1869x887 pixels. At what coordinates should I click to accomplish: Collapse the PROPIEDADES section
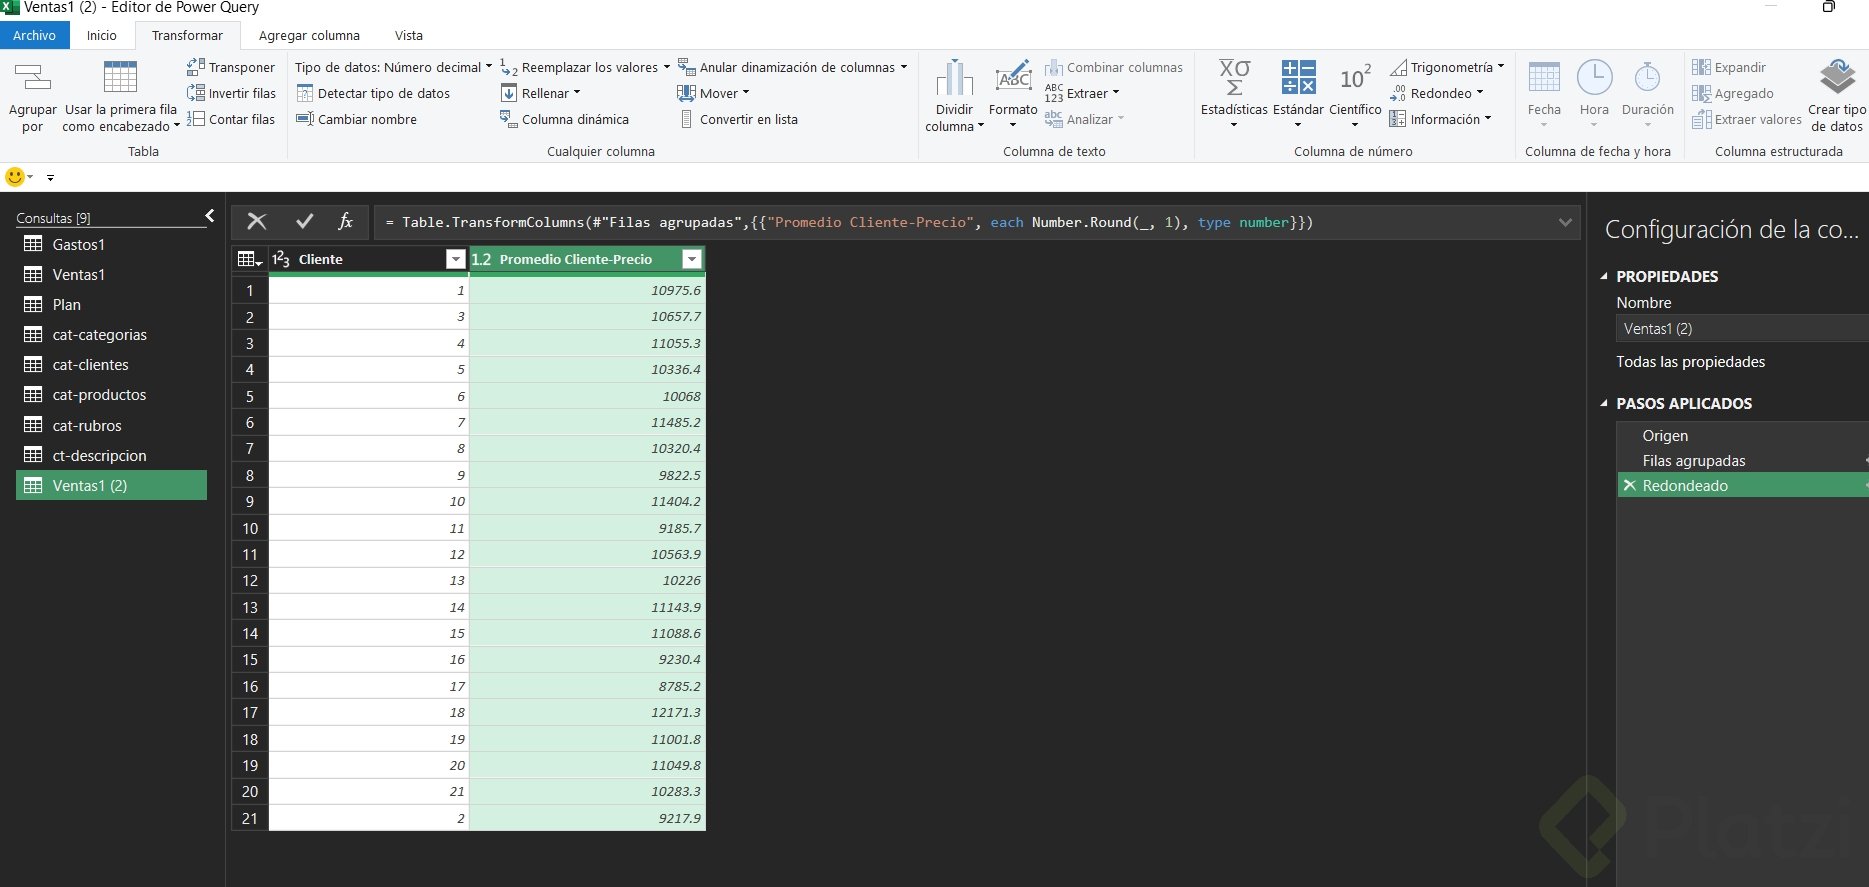coord(1605,277)
